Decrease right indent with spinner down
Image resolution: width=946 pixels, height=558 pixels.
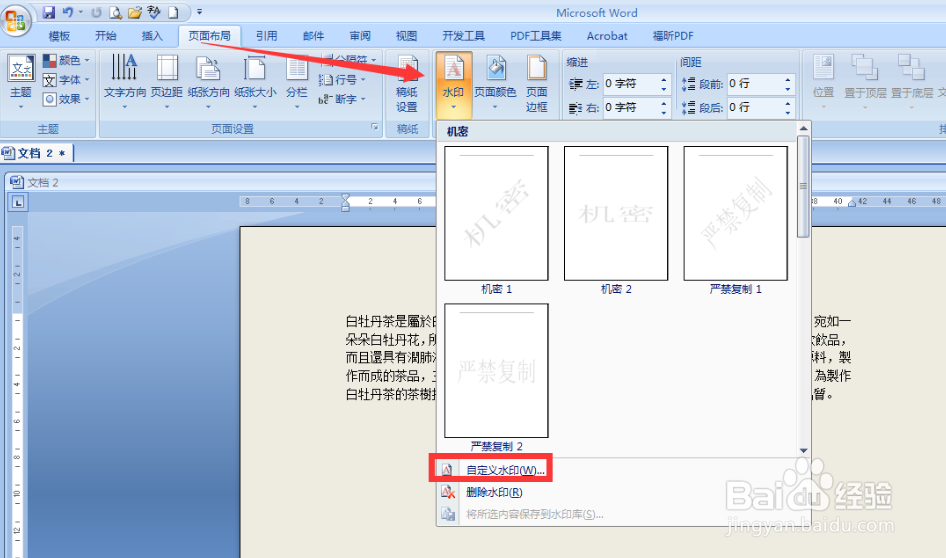[x=664, y=112]
